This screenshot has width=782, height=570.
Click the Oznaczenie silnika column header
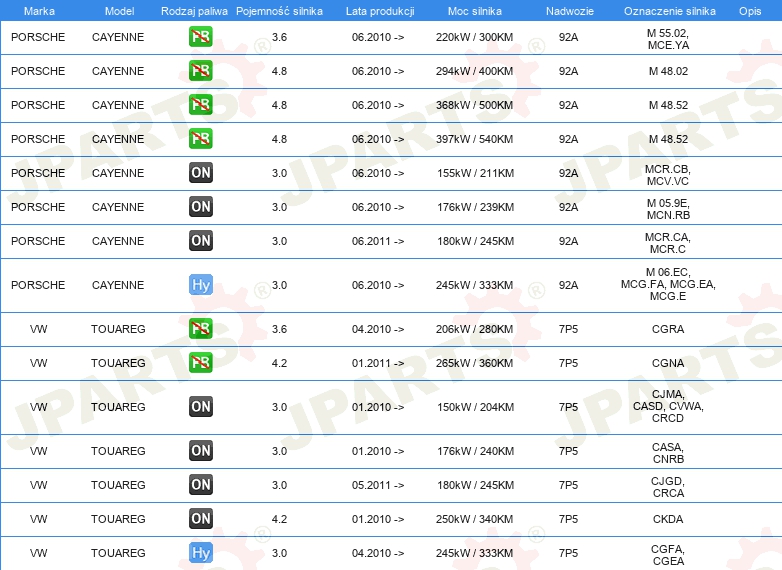click(669, 11)
